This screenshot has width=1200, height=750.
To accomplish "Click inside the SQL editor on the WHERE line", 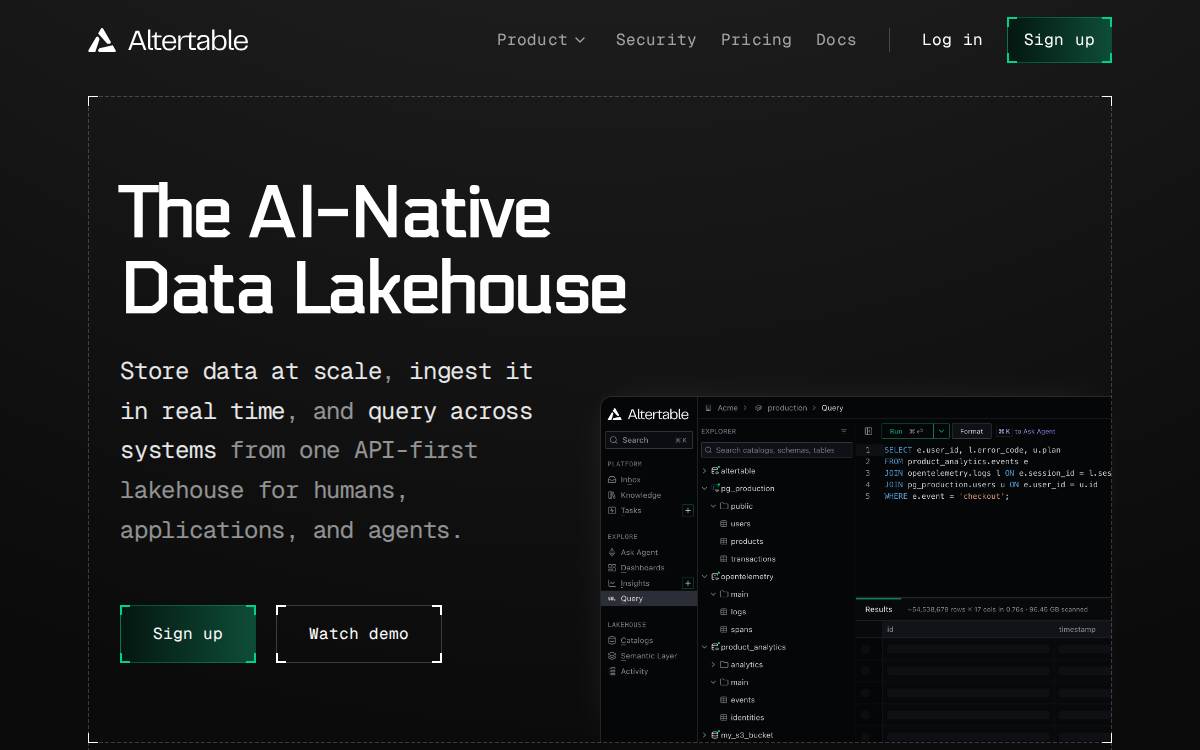I will 946,496.
